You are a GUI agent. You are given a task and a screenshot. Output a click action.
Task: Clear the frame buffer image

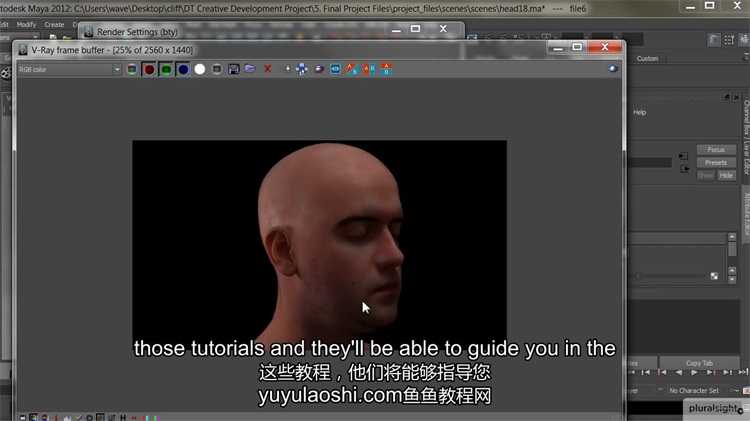pos(268,69)
